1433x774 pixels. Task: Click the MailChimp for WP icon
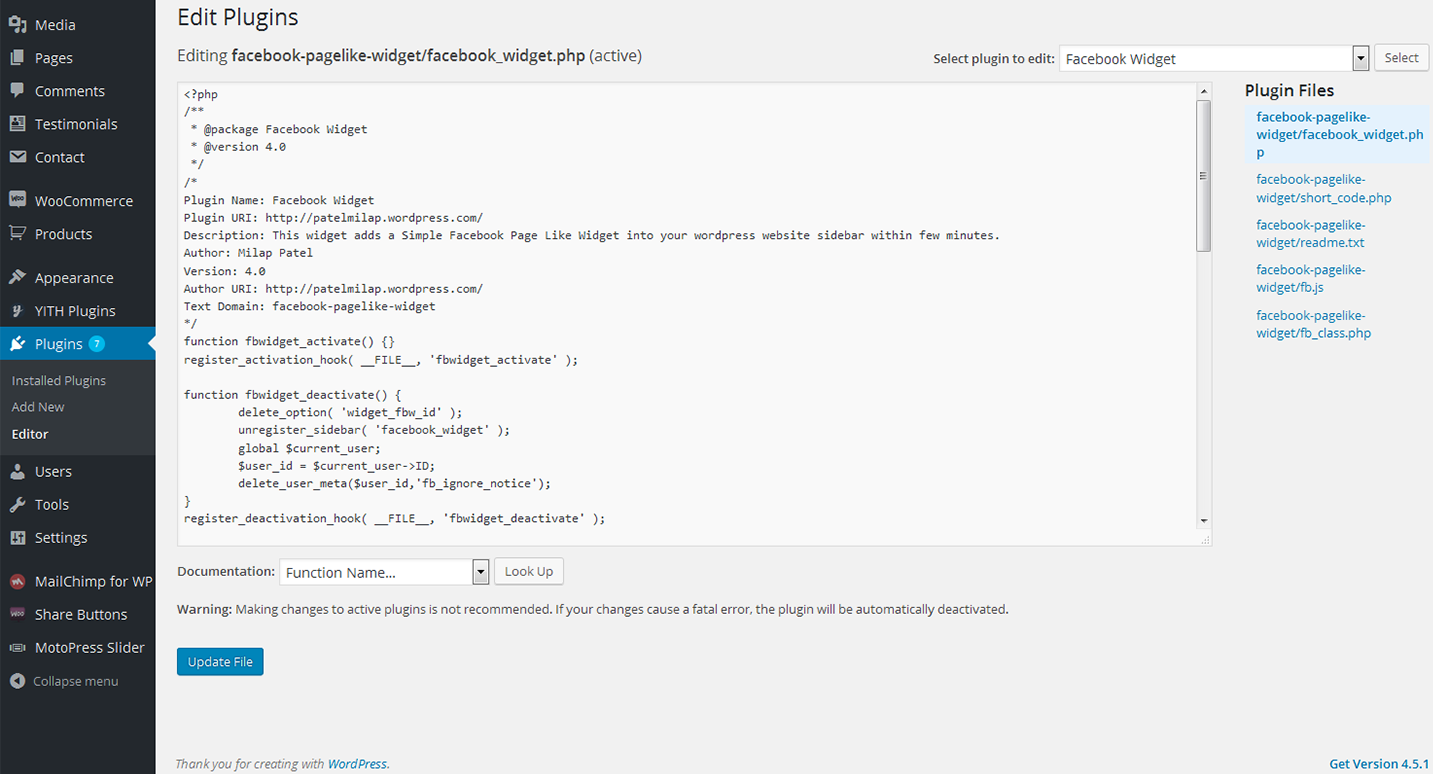17,581
